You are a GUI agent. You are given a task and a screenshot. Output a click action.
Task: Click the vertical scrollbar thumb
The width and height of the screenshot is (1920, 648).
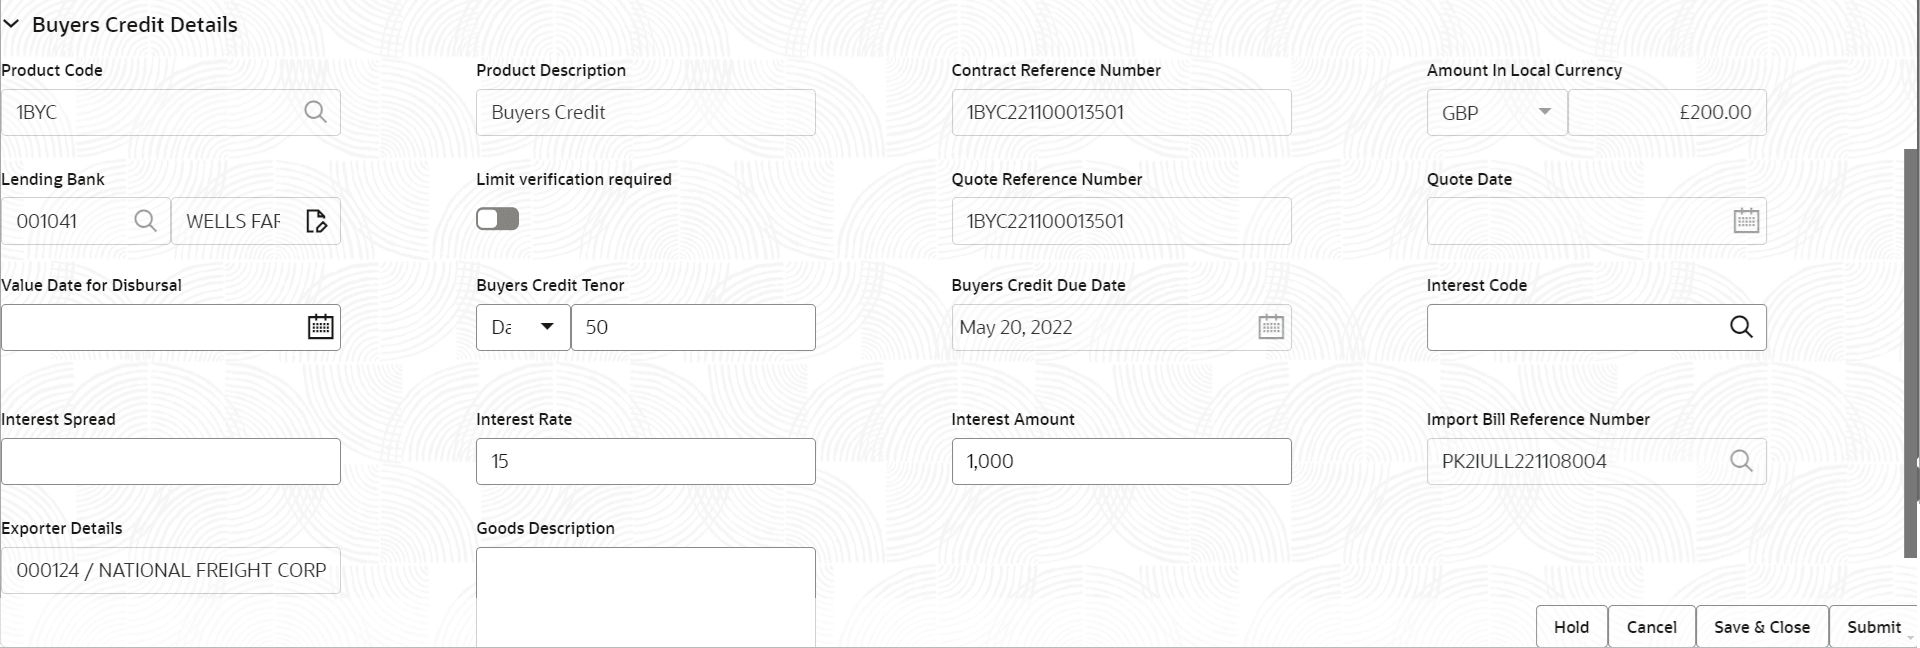pos(1911,353)
